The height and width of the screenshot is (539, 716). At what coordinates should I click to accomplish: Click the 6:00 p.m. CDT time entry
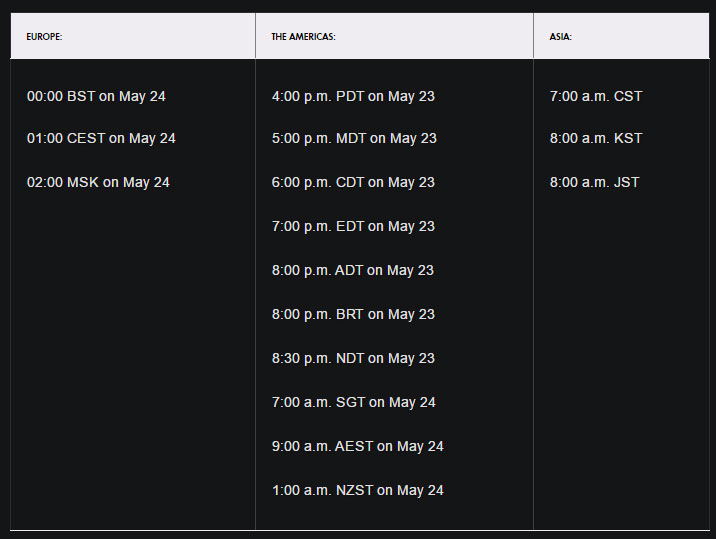click(x=353, y=183)
